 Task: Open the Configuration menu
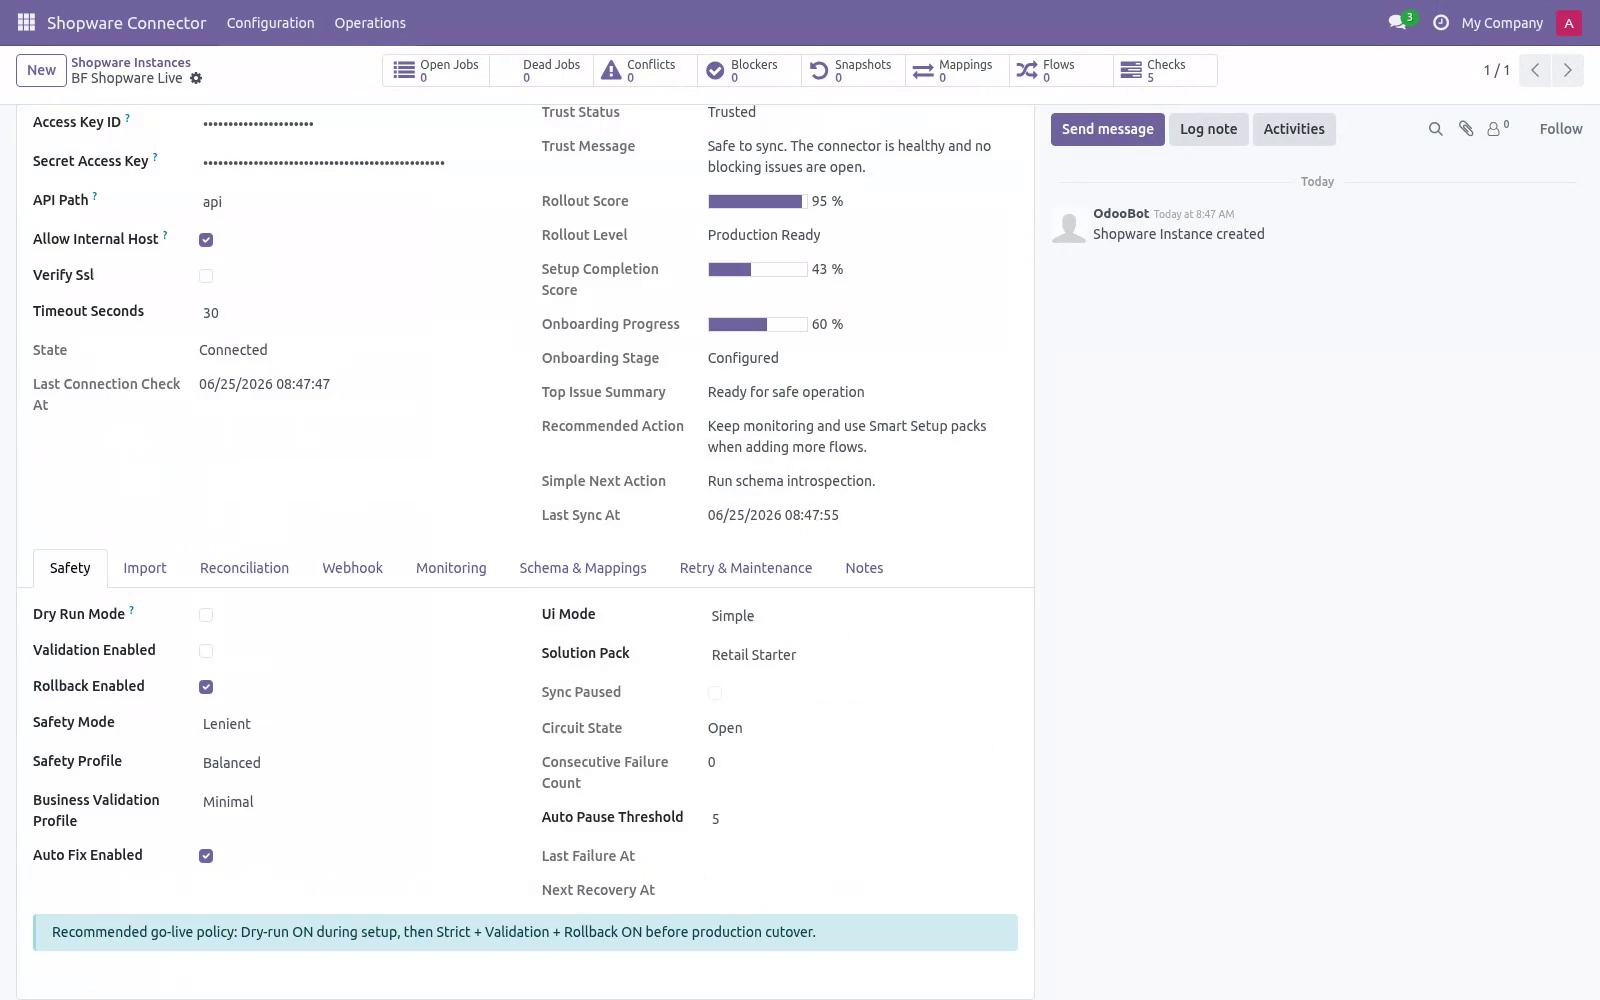click(x=270, y=23)
